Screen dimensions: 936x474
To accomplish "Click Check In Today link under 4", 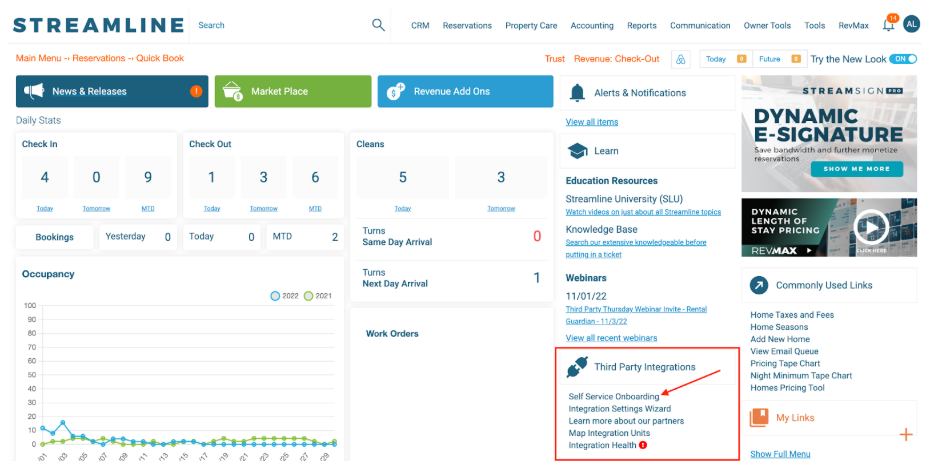I will click(45, 208).
